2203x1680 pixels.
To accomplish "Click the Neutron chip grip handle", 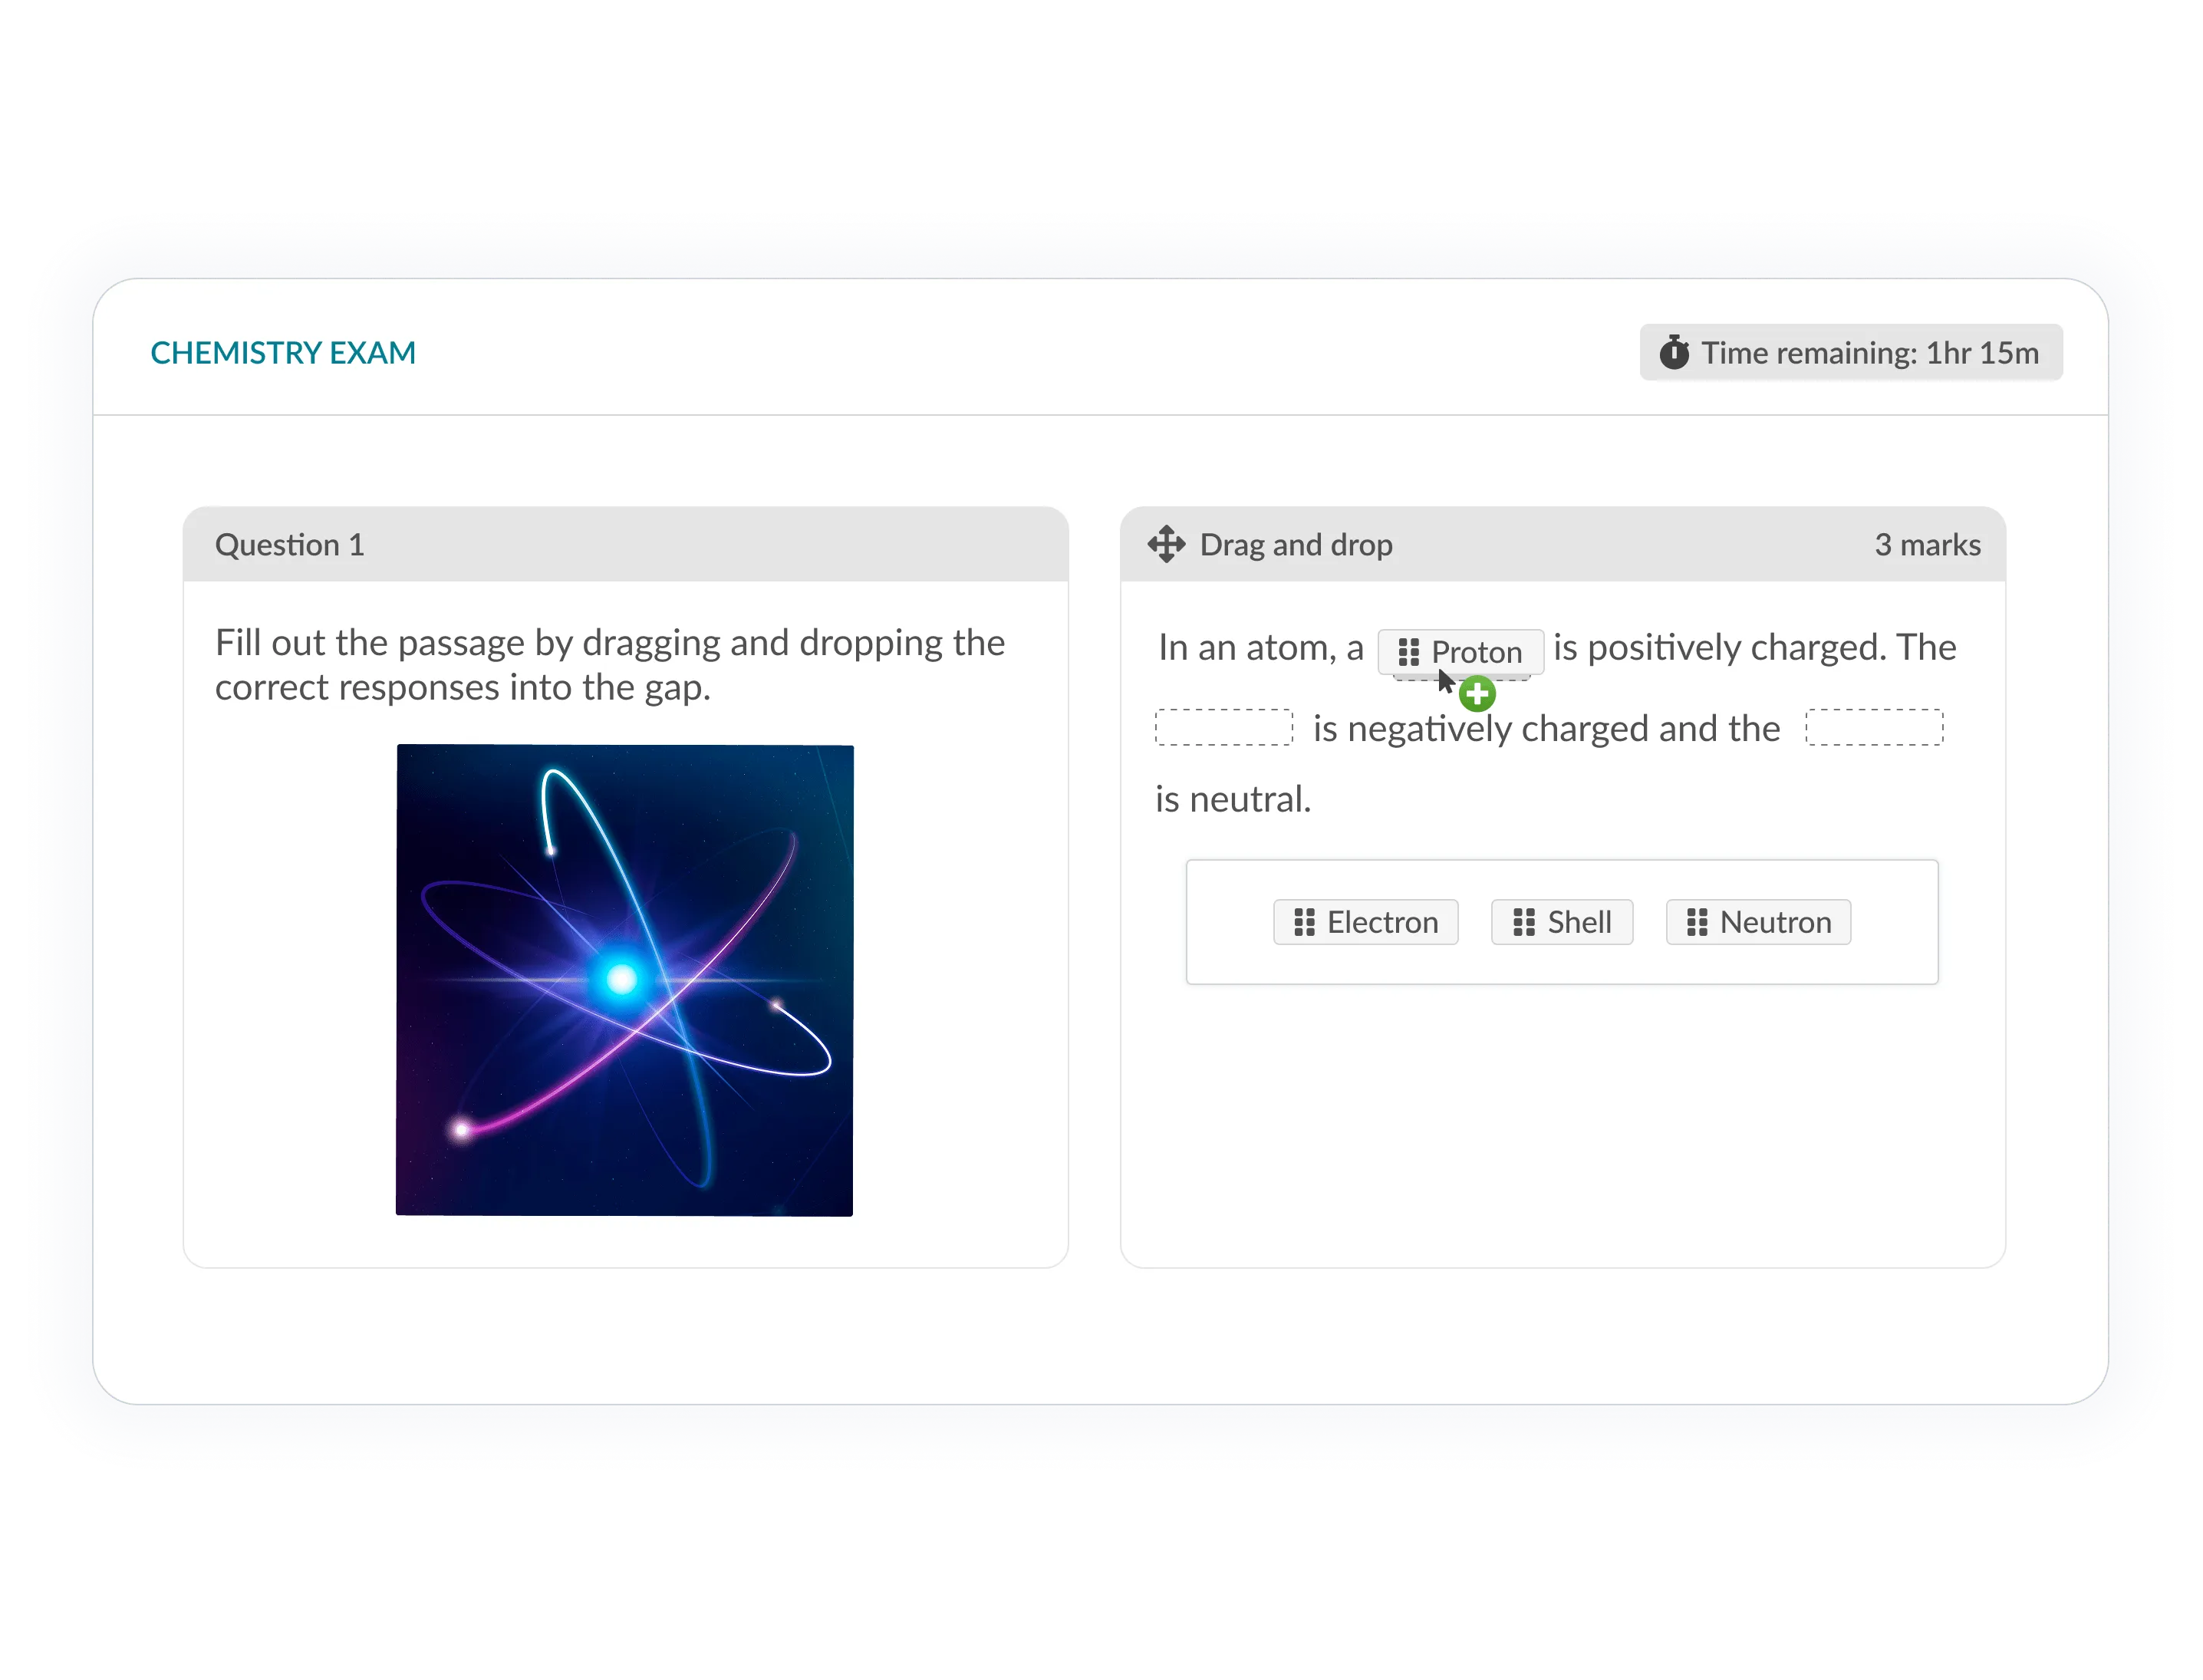I will 1697,922.
